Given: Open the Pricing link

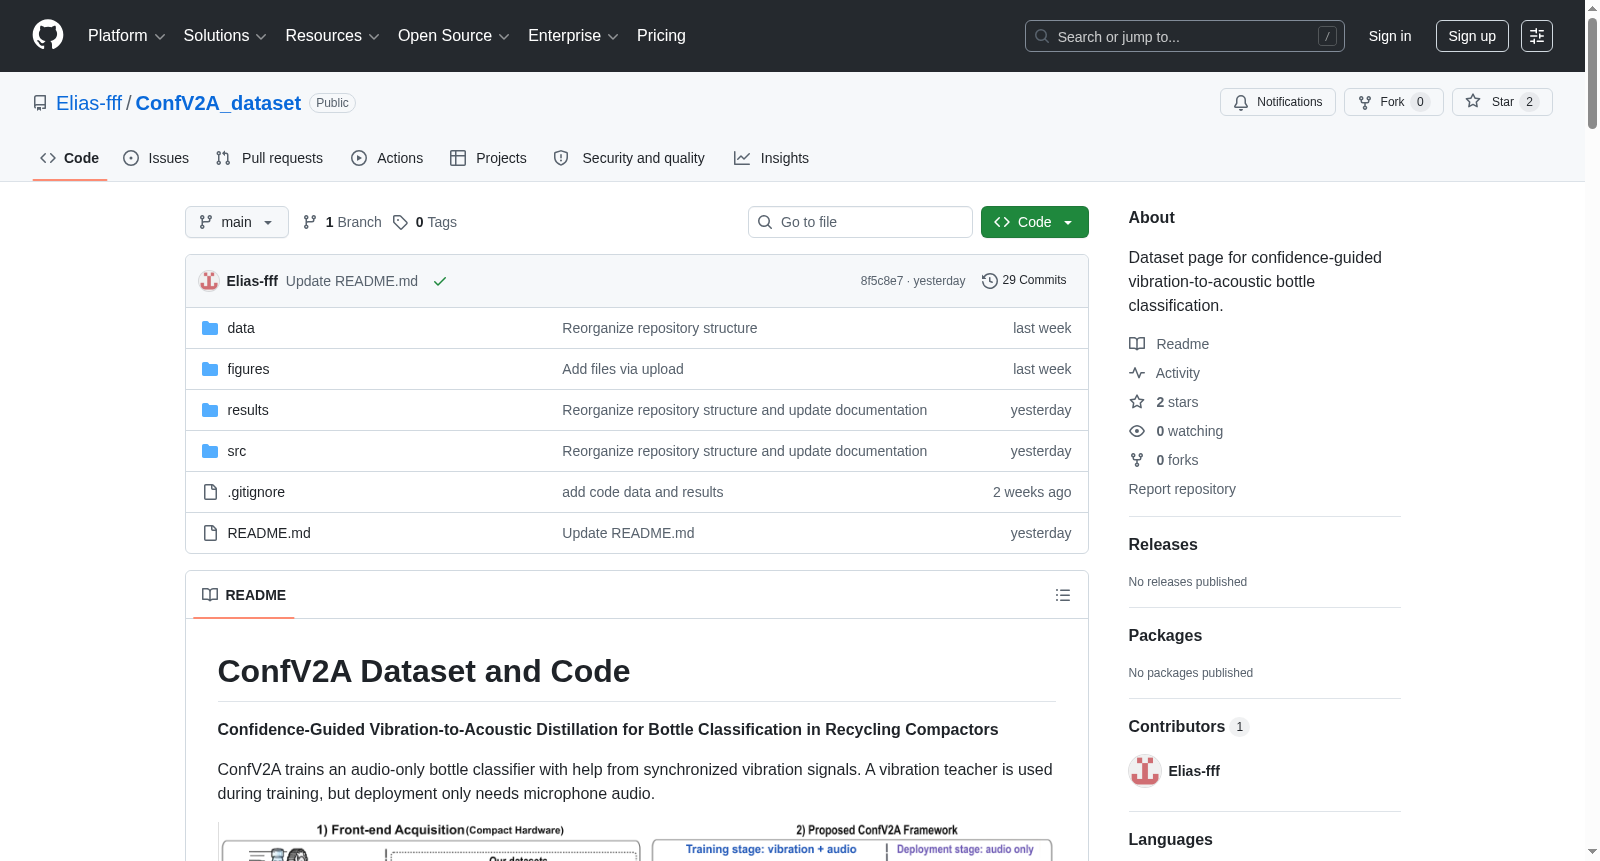Looking at the screenshot, I should point(661,36).
